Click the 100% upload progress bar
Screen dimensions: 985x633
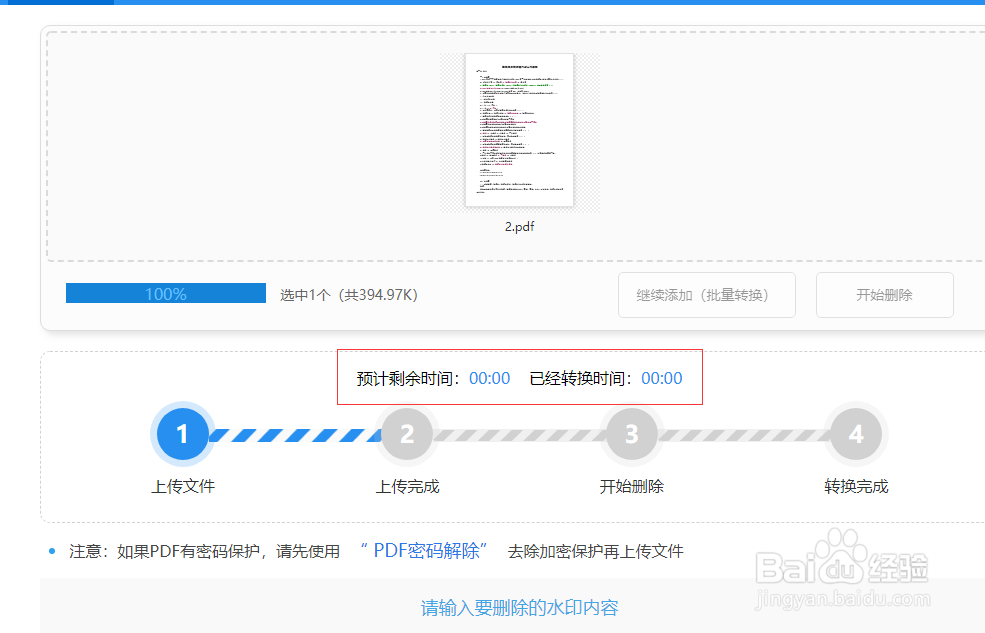coord(165,291)
